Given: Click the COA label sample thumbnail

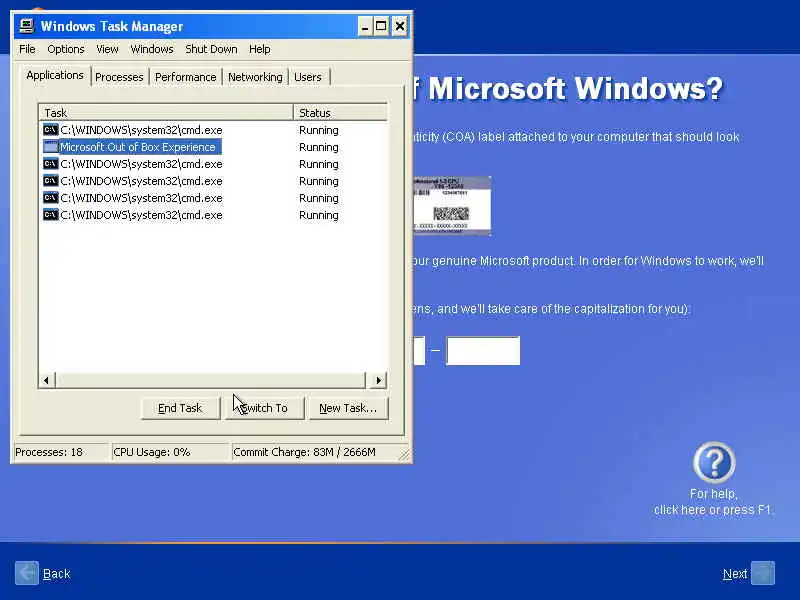Looking at the screenshot, I should click(452, 206).
